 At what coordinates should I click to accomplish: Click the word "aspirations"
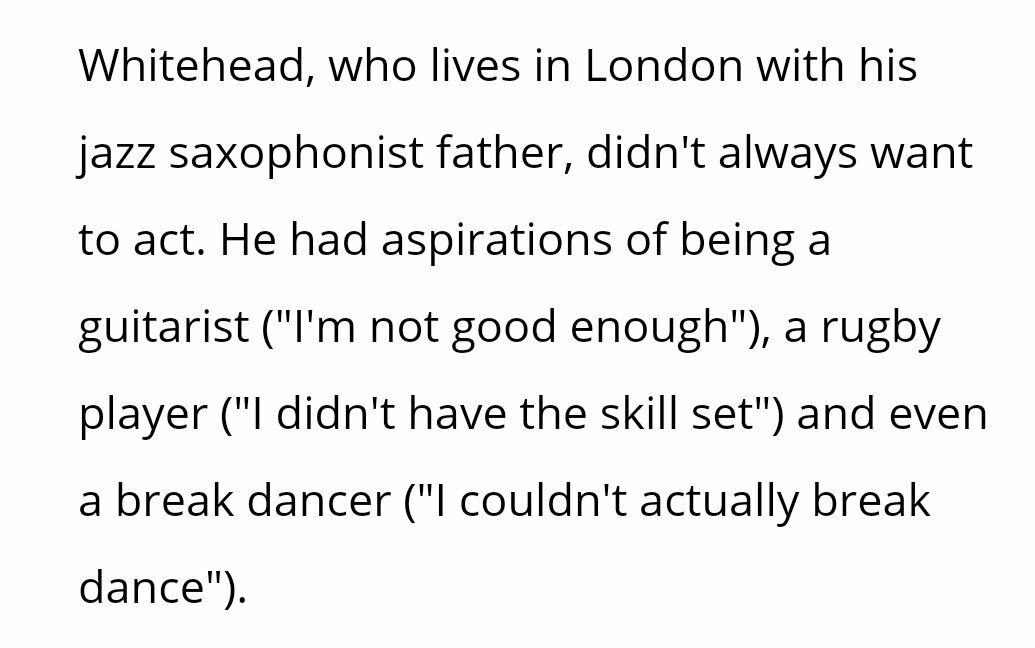[x=496, y=240]
